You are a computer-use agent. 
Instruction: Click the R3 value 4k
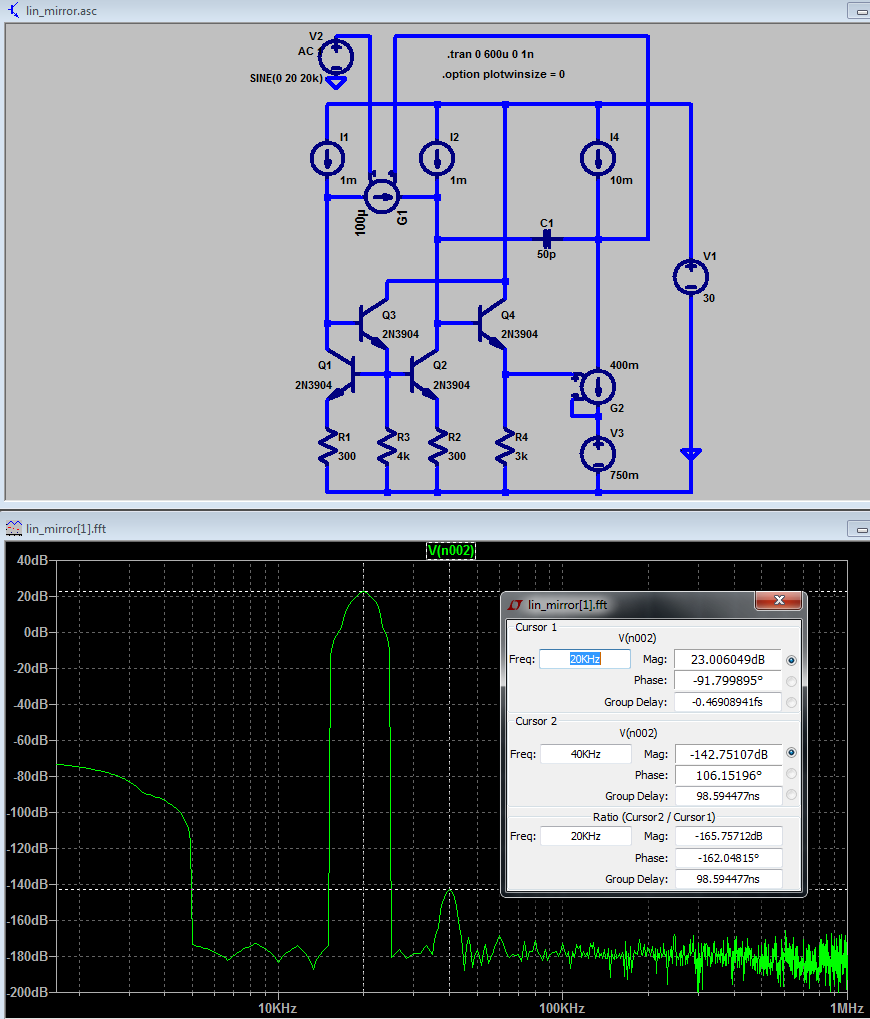(x=403, y=456)
